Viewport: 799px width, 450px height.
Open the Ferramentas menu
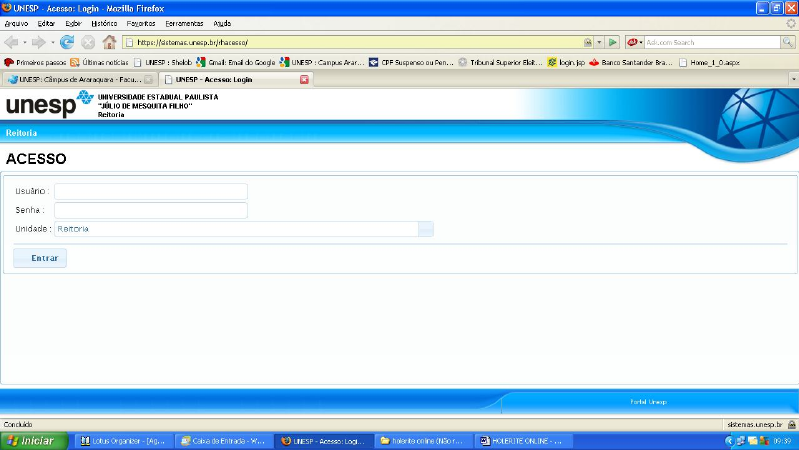pos(185,23)
